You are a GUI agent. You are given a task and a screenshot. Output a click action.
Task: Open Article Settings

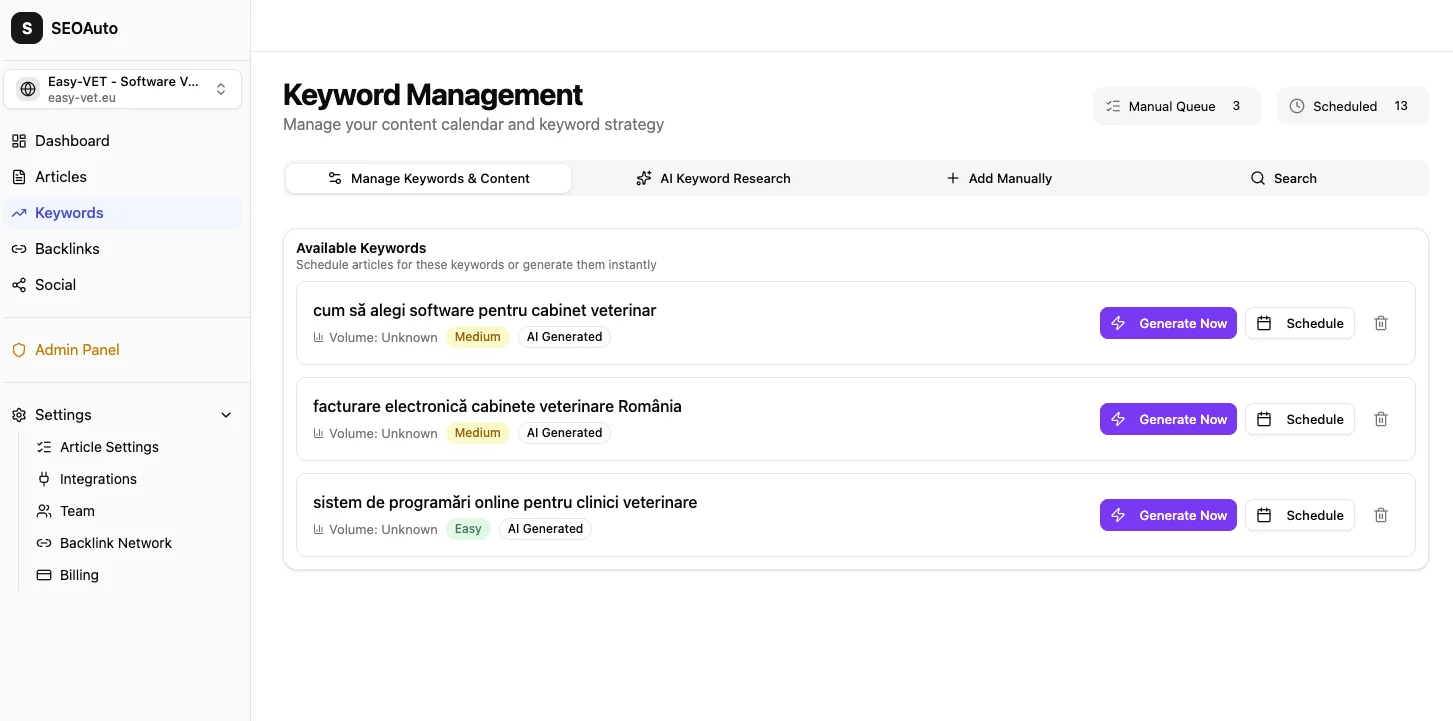click(109, 446)
